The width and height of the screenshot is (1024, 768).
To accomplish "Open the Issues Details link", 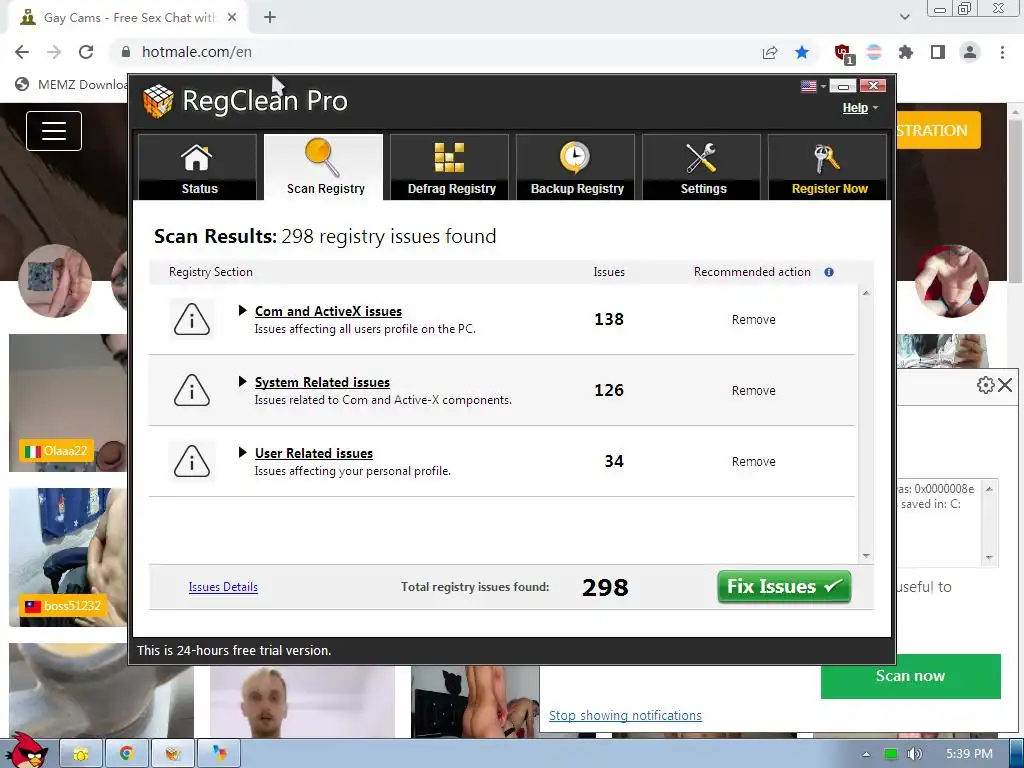I will (x=223, y=587).
